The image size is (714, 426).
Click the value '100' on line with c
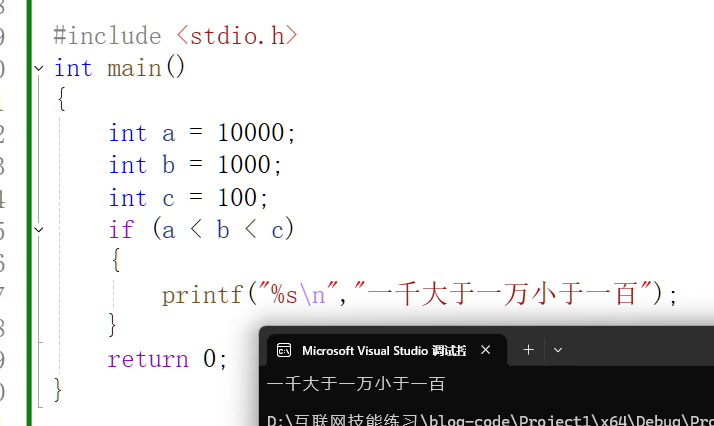tap(237, 198)
